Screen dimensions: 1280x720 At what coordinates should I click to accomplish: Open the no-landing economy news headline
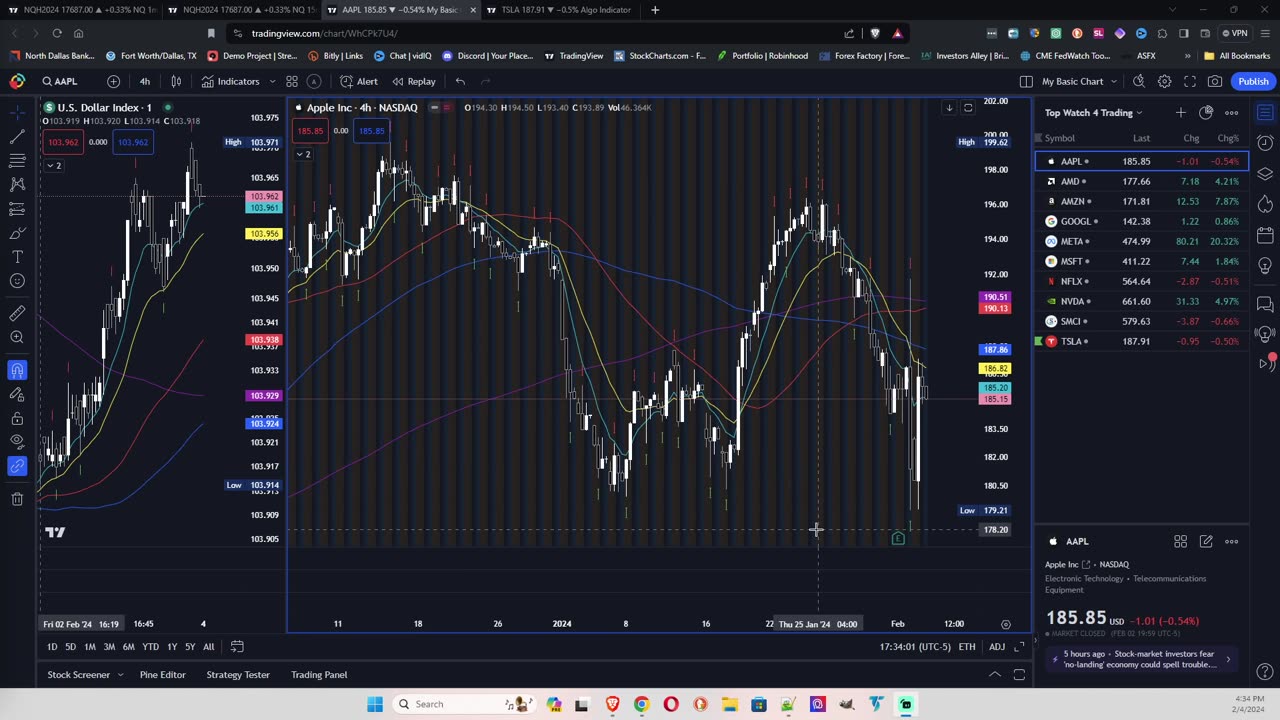coord(1140,659)
